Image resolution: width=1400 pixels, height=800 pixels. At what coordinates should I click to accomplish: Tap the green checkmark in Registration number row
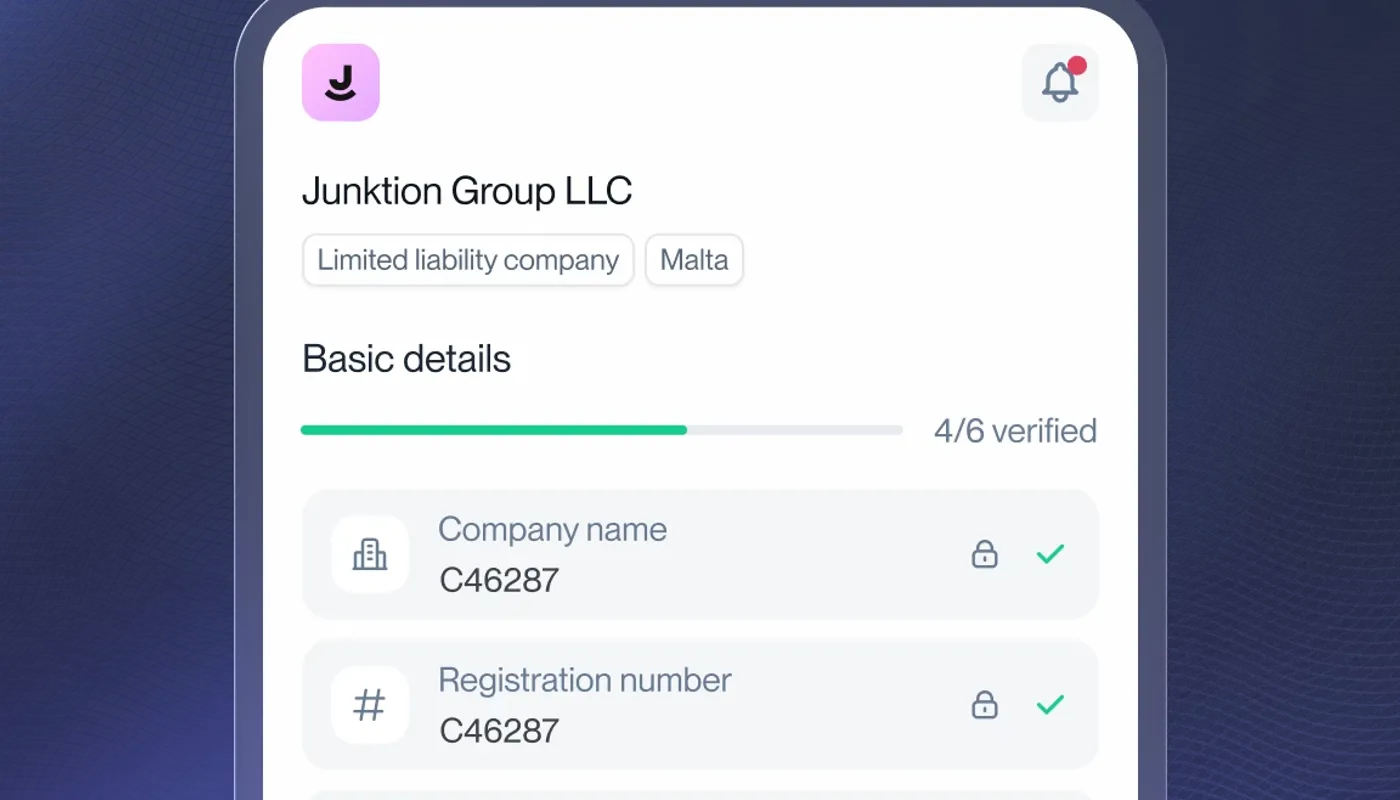(x=1050, y=705)
